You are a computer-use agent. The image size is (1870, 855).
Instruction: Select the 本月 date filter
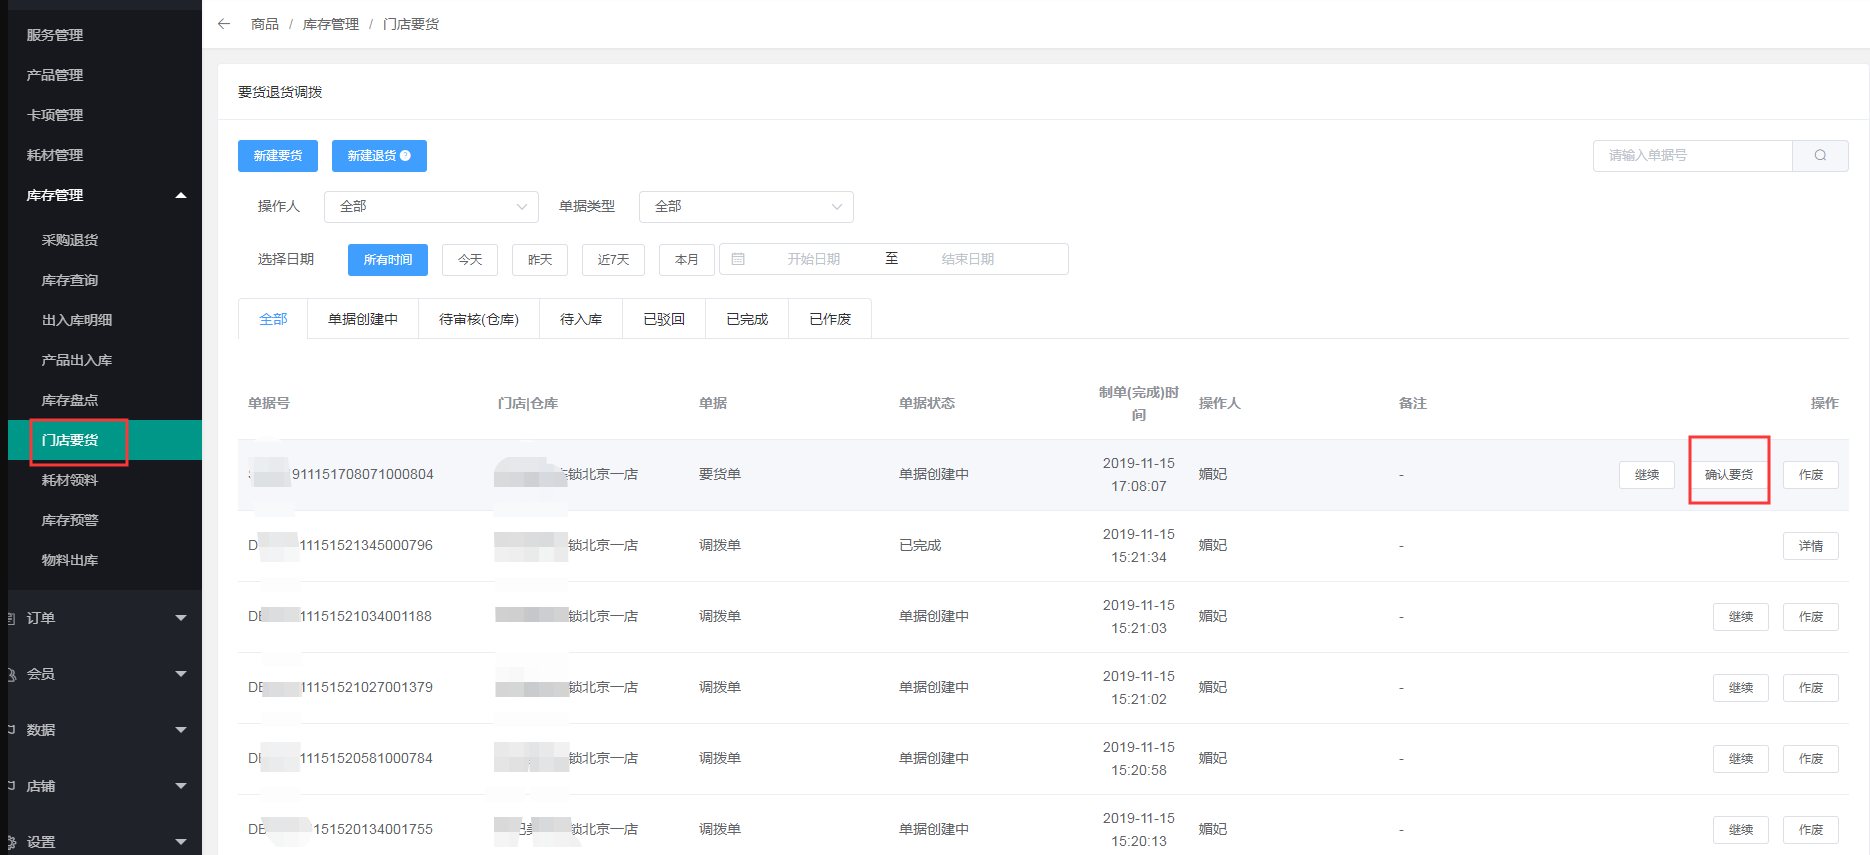point(687,260)
